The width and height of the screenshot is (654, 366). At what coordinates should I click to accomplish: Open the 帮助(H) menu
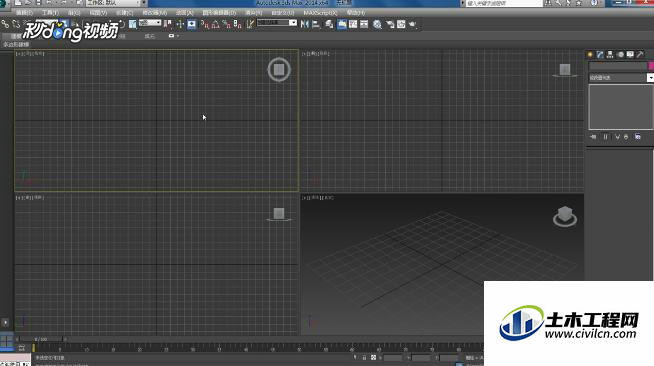coord(356,13)
